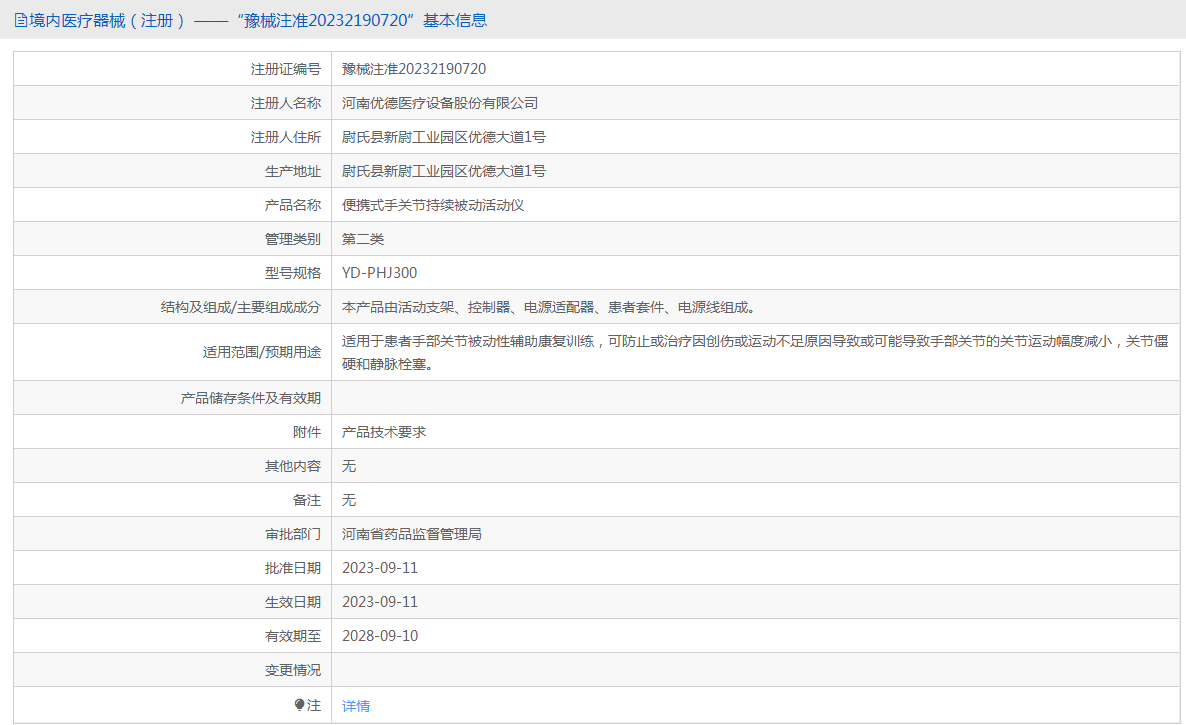Select intended-use text starting 适用于患者手部关节

click(755, 352)
